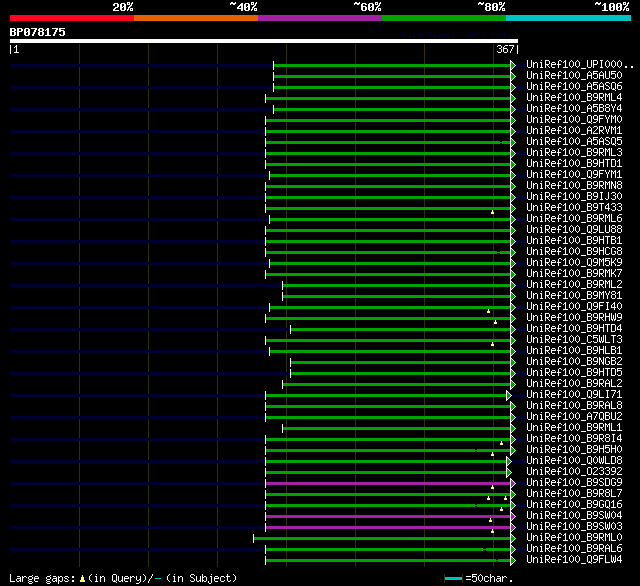The image size is (640, 586).
Task: Select the UniRef100_B9HTB1 hit label
Action: [573, 241]
